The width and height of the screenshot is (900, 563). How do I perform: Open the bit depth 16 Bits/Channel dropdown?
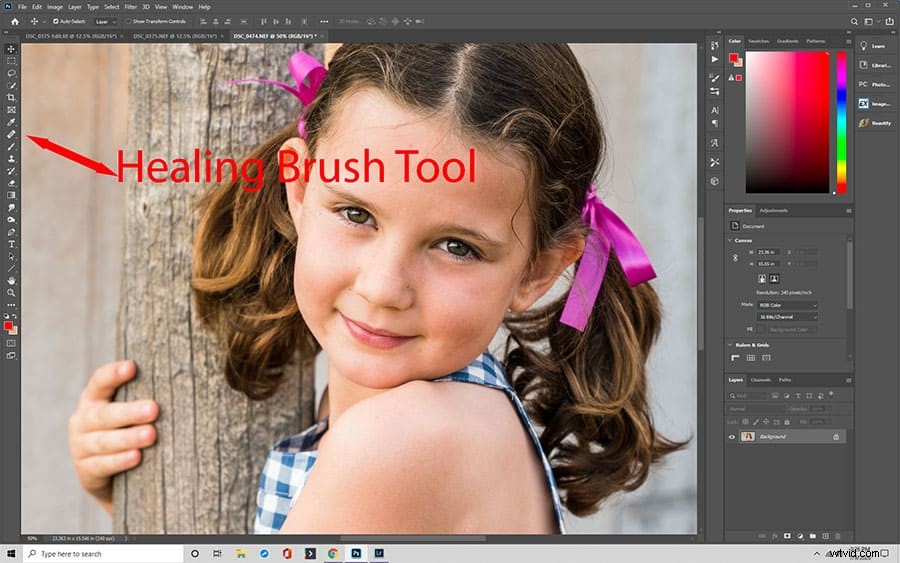coord(787,317)
